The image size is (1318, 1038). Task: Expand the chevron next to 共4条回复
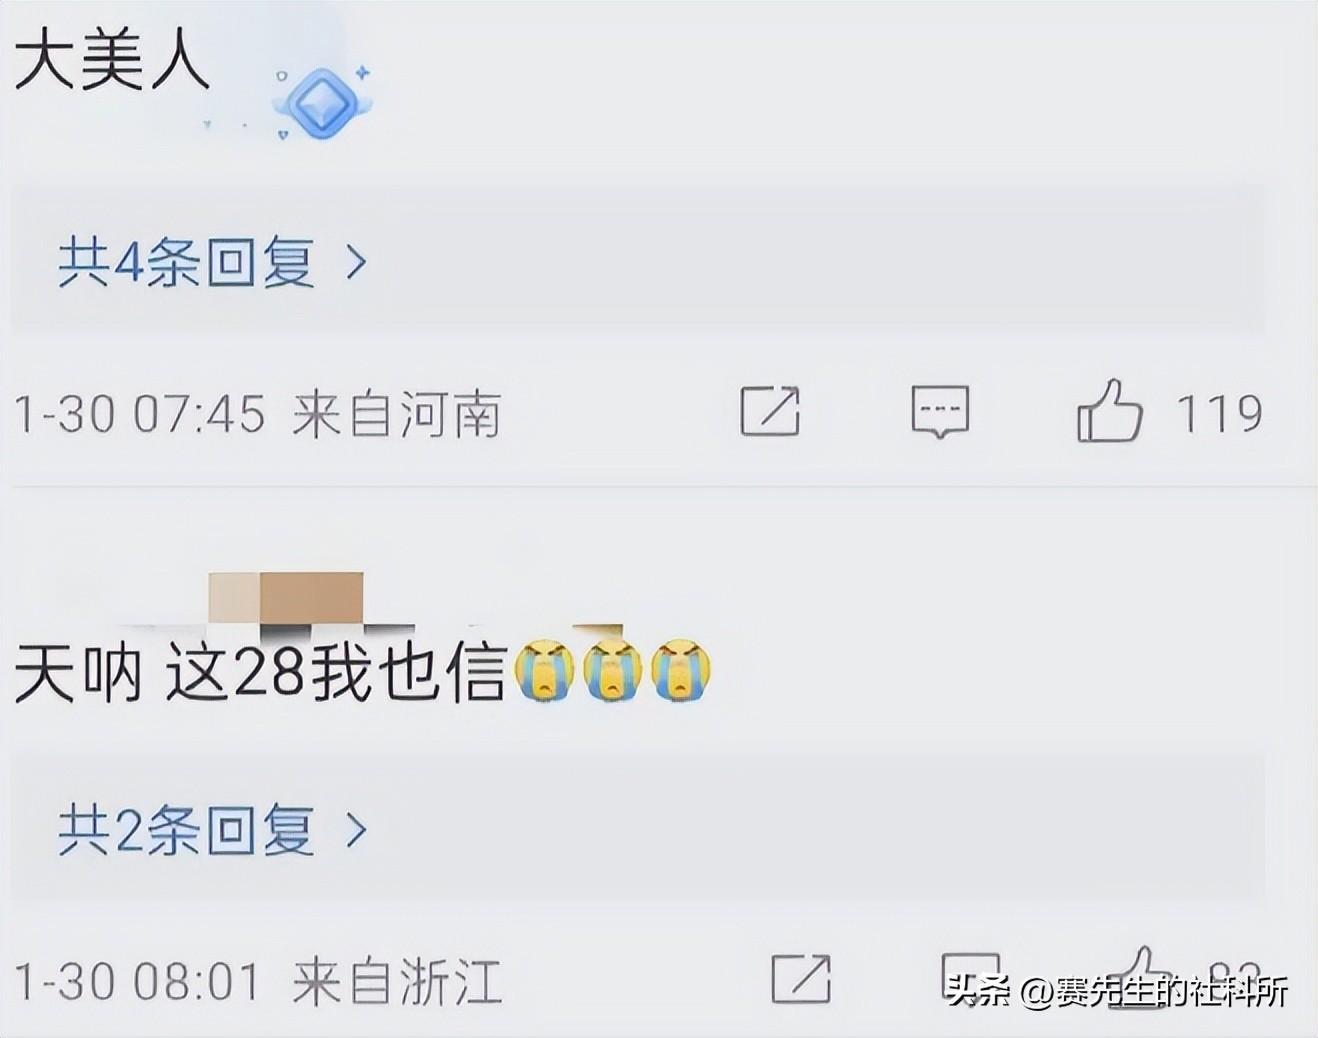pyautogui.click(x=356, y=263)
